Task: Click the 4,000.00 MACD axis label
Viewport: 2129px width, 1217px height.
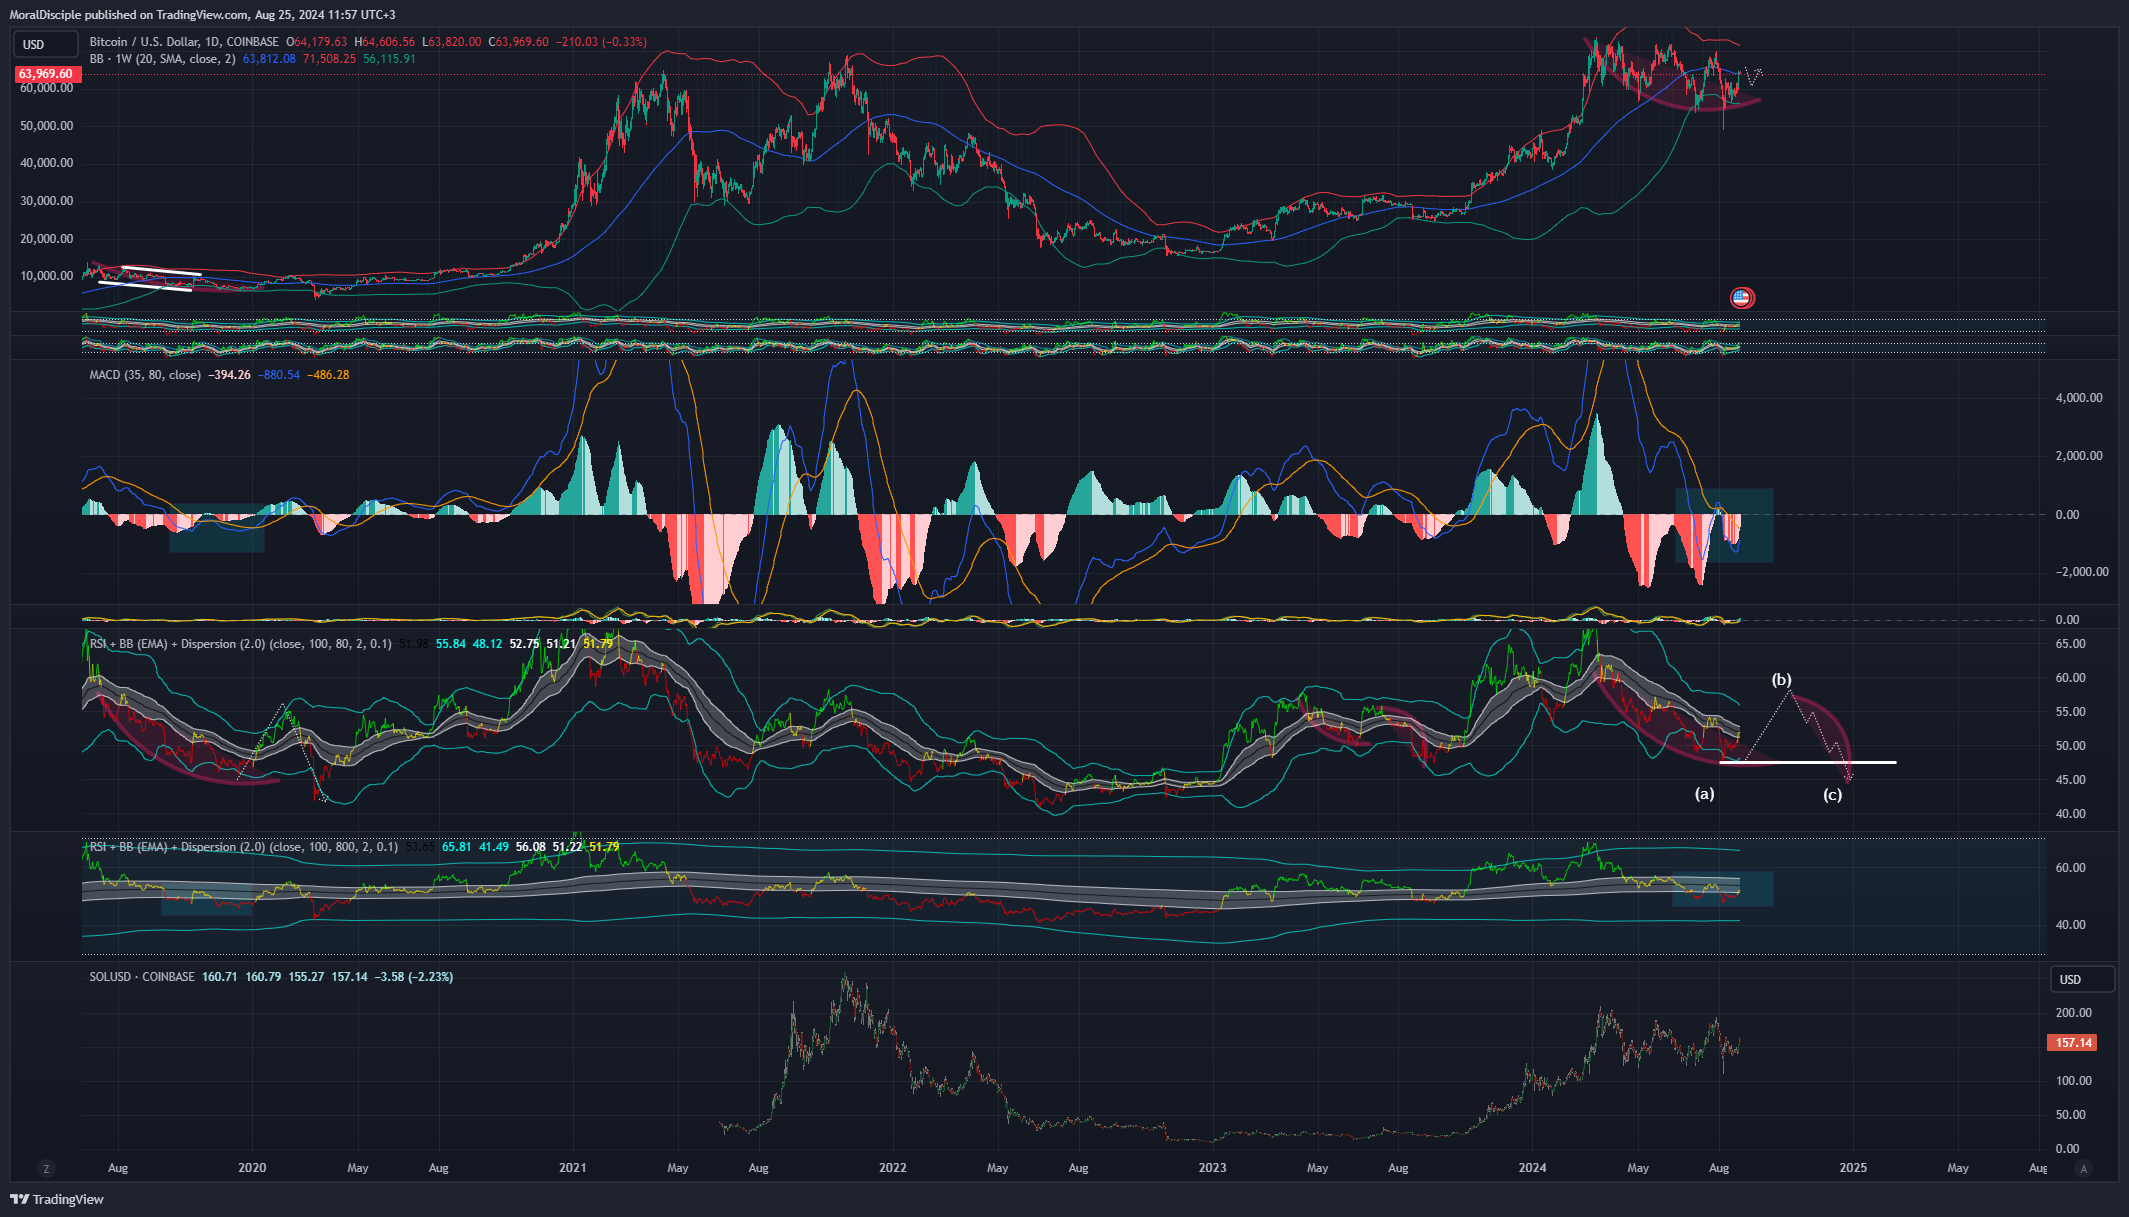Action: click(2079, 398)
